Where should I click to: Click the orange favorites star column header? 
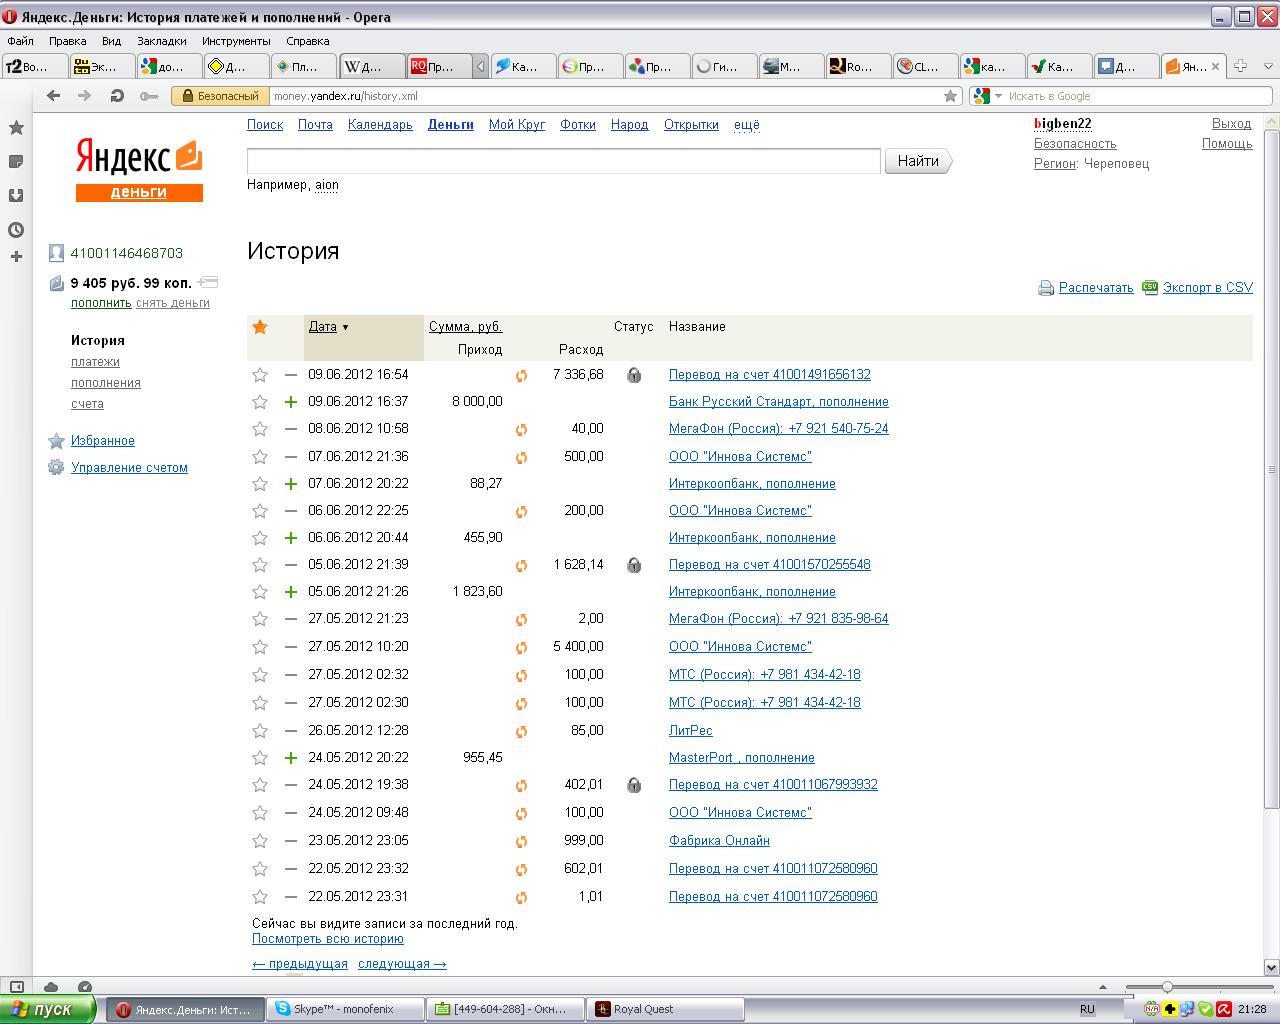click(x=260, y=327)
